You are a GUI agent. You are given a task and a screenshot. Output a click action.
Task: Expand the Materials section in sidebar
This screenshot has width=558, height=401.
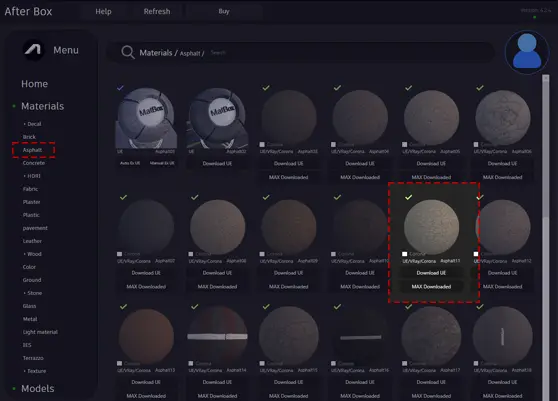pyautogui.click(x=42, y=106)
